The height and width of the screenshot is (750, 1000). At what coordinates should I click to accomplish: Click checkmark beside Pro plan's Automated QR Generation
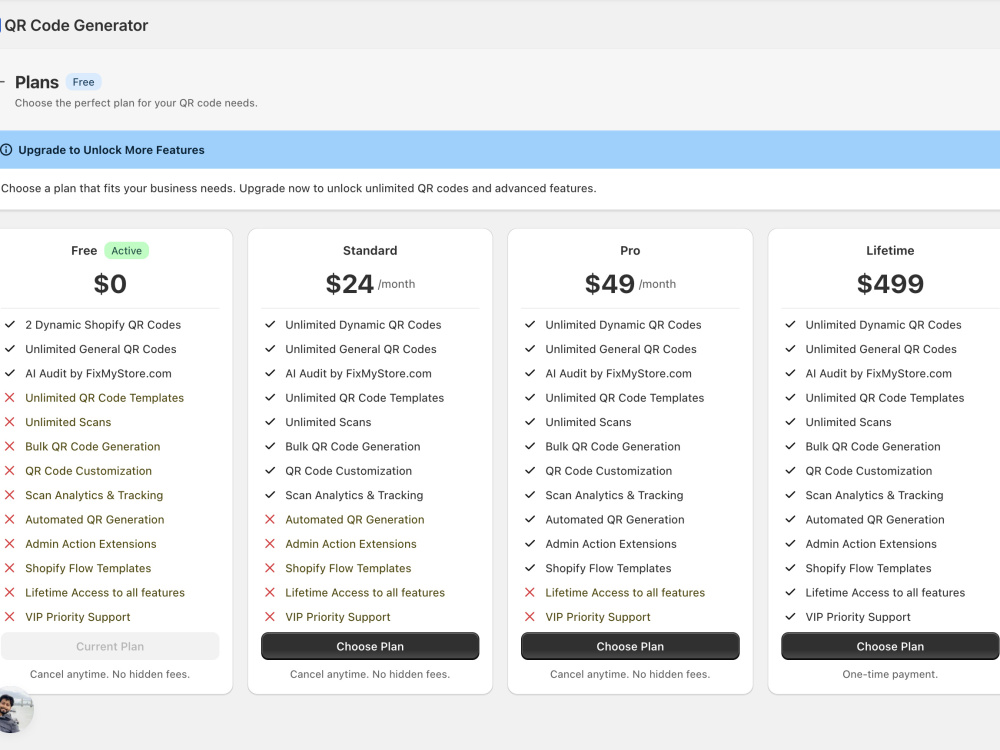pos(530,519)
